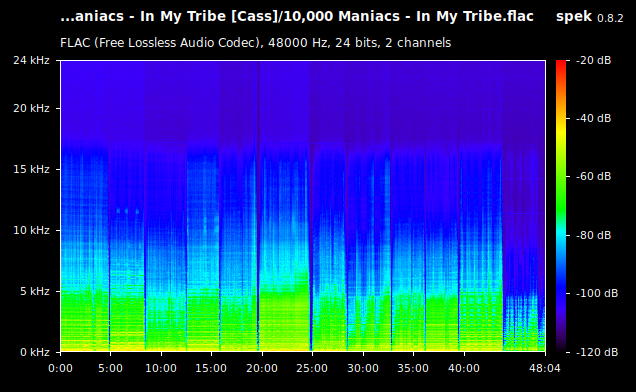This screenshot has width=636, height=392.
Task: Click the '40:00' time axis label
Action: pyautogui.click(x=464, y=368)
